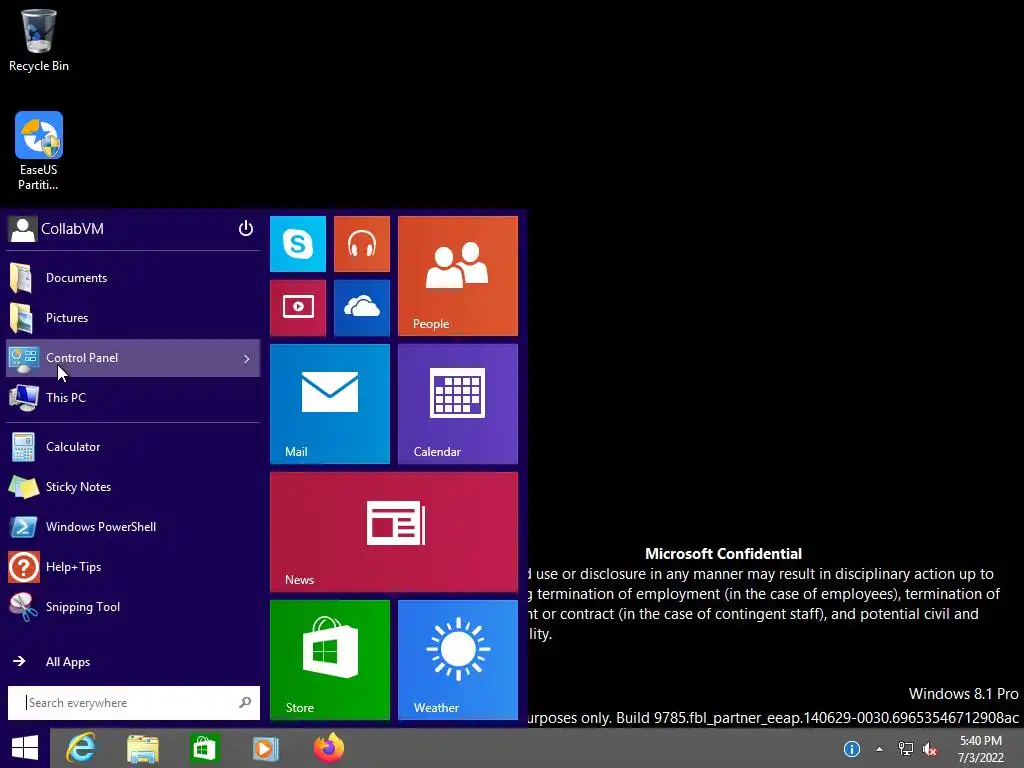Open the Weather tile
The height and width of the screenshot is (768, 1024).
click(458, 660)
